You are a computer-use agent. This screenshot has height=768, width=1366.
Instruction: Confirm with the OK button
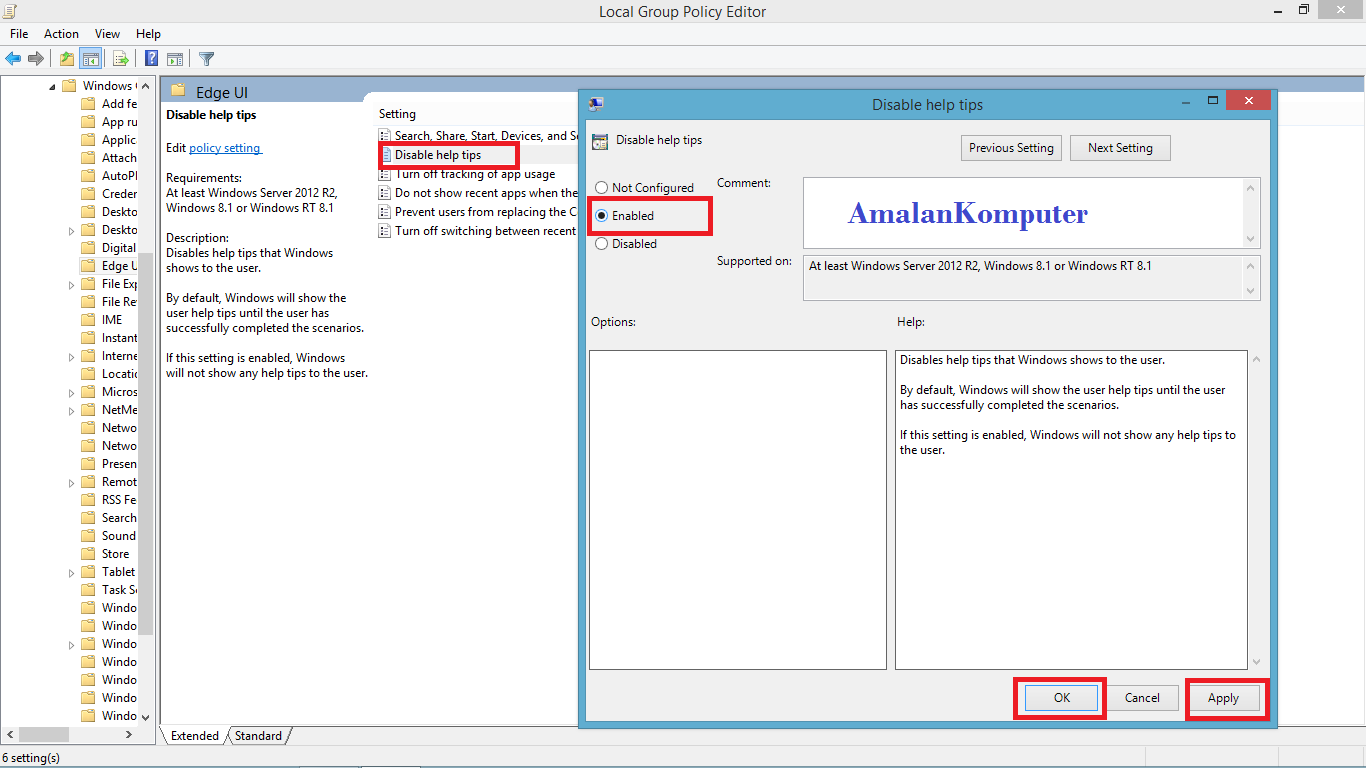tap(1061, 698)
